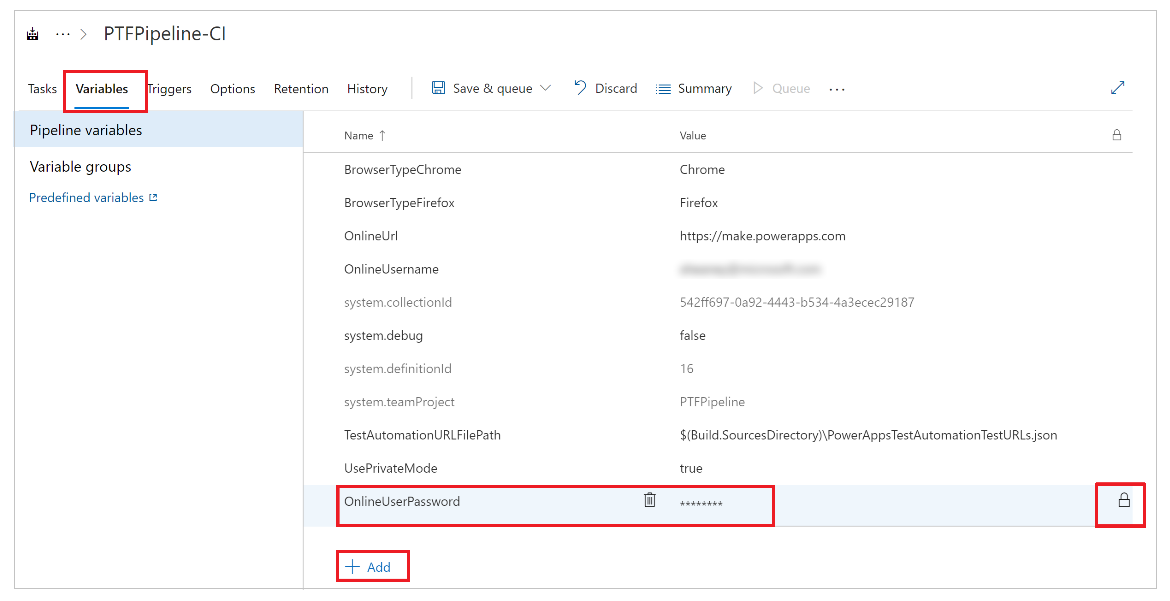
Task: Click the PTFPipeline-CI pipeline title
Action: pyautogui.click(x=165, y=34)
